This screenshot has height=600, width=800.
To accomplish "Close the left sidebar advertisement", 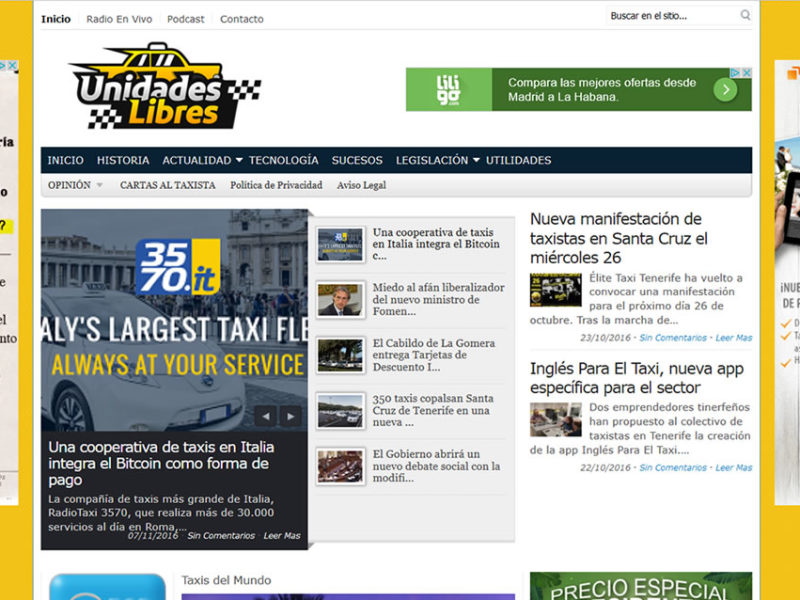I will point(12,65).
